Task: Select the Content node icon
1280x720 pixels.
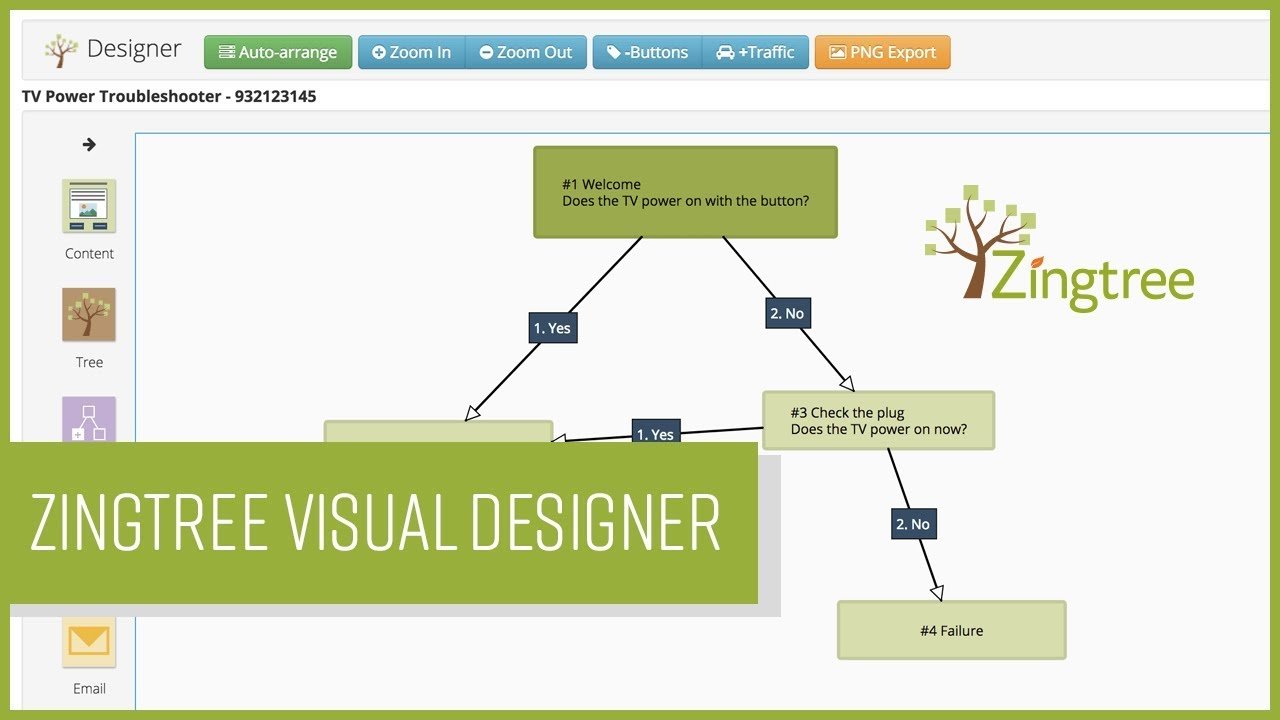Action: pyautogui.click(x=89, y=206)
